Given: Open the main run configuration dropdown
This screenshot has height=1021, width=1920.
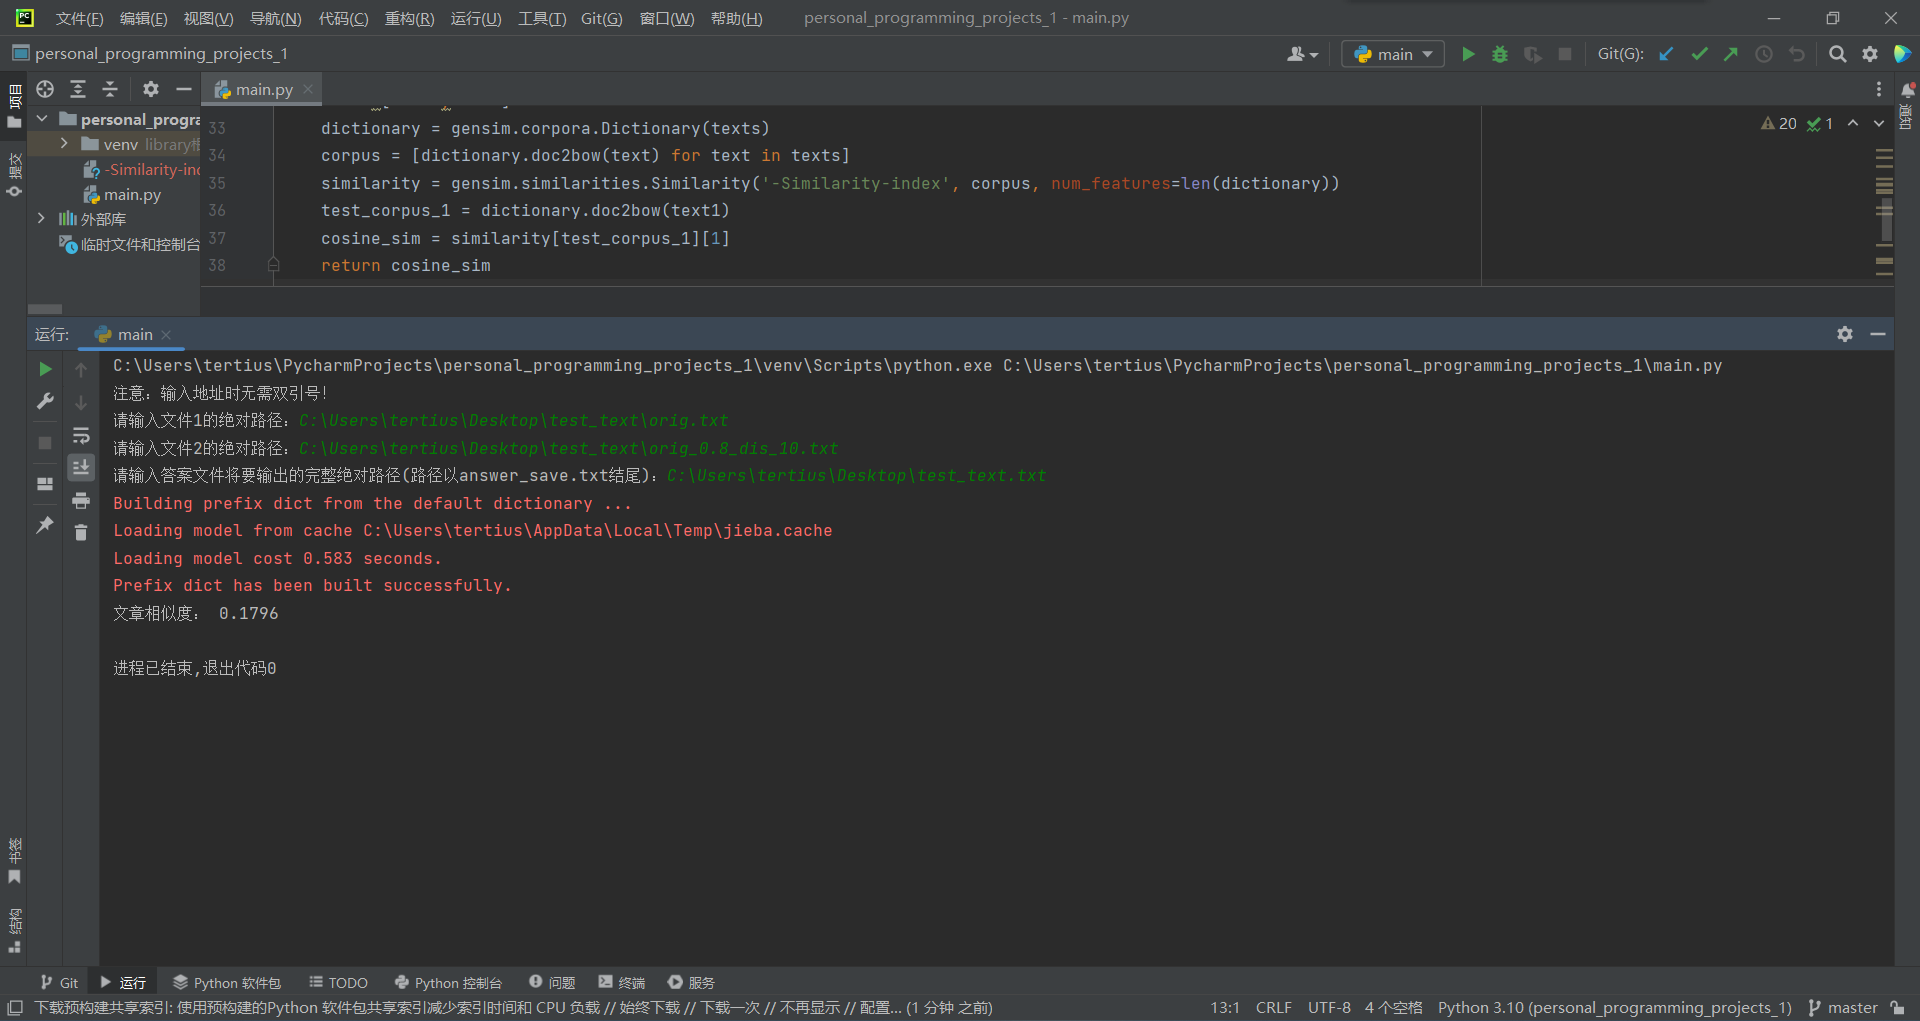Looking at the screenshot, I should (1393, 54).
